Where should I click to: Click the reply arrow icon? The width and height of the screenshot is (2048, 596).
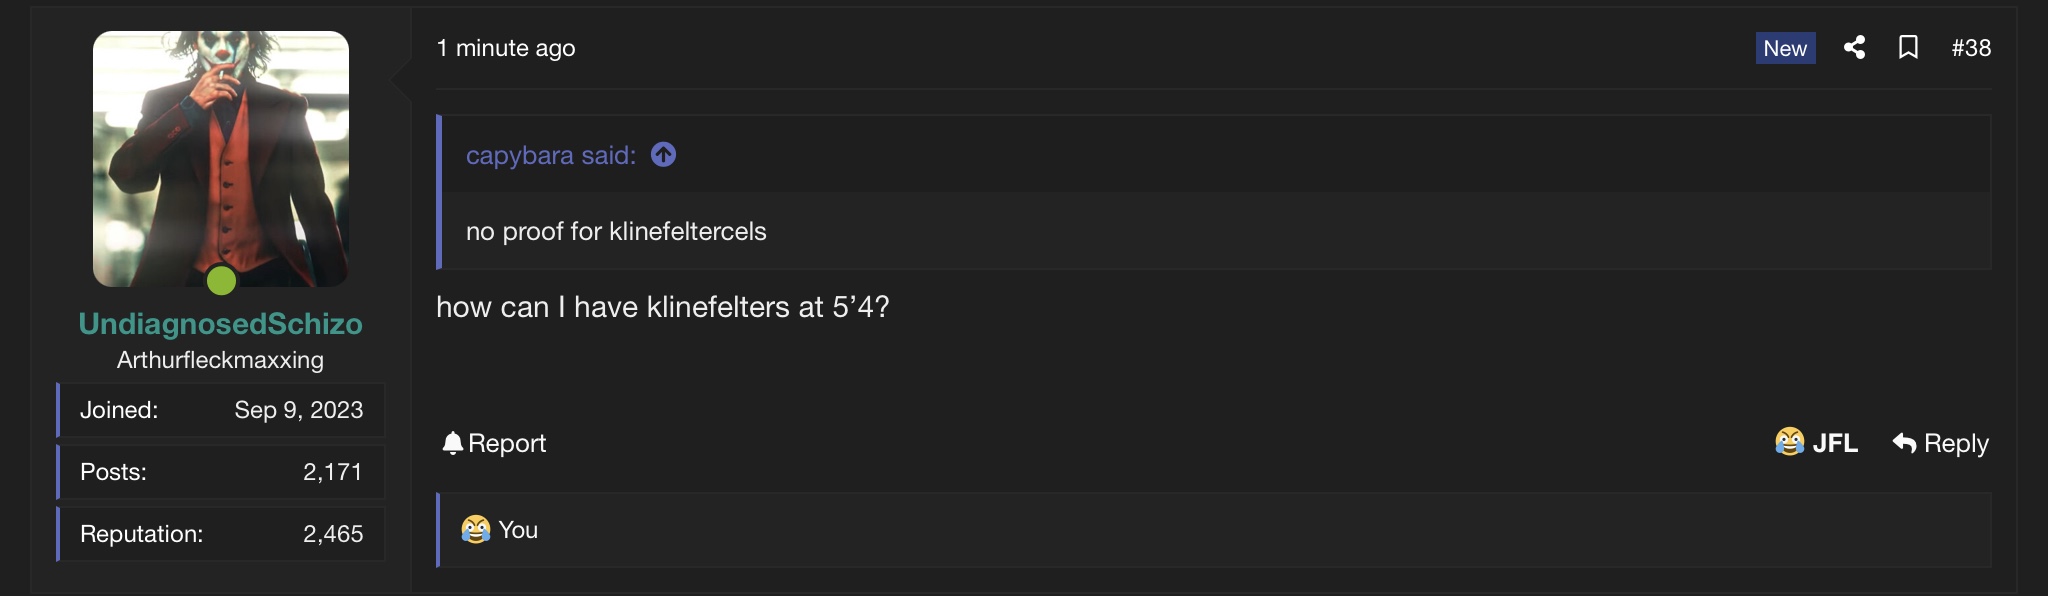point(1904,443)
